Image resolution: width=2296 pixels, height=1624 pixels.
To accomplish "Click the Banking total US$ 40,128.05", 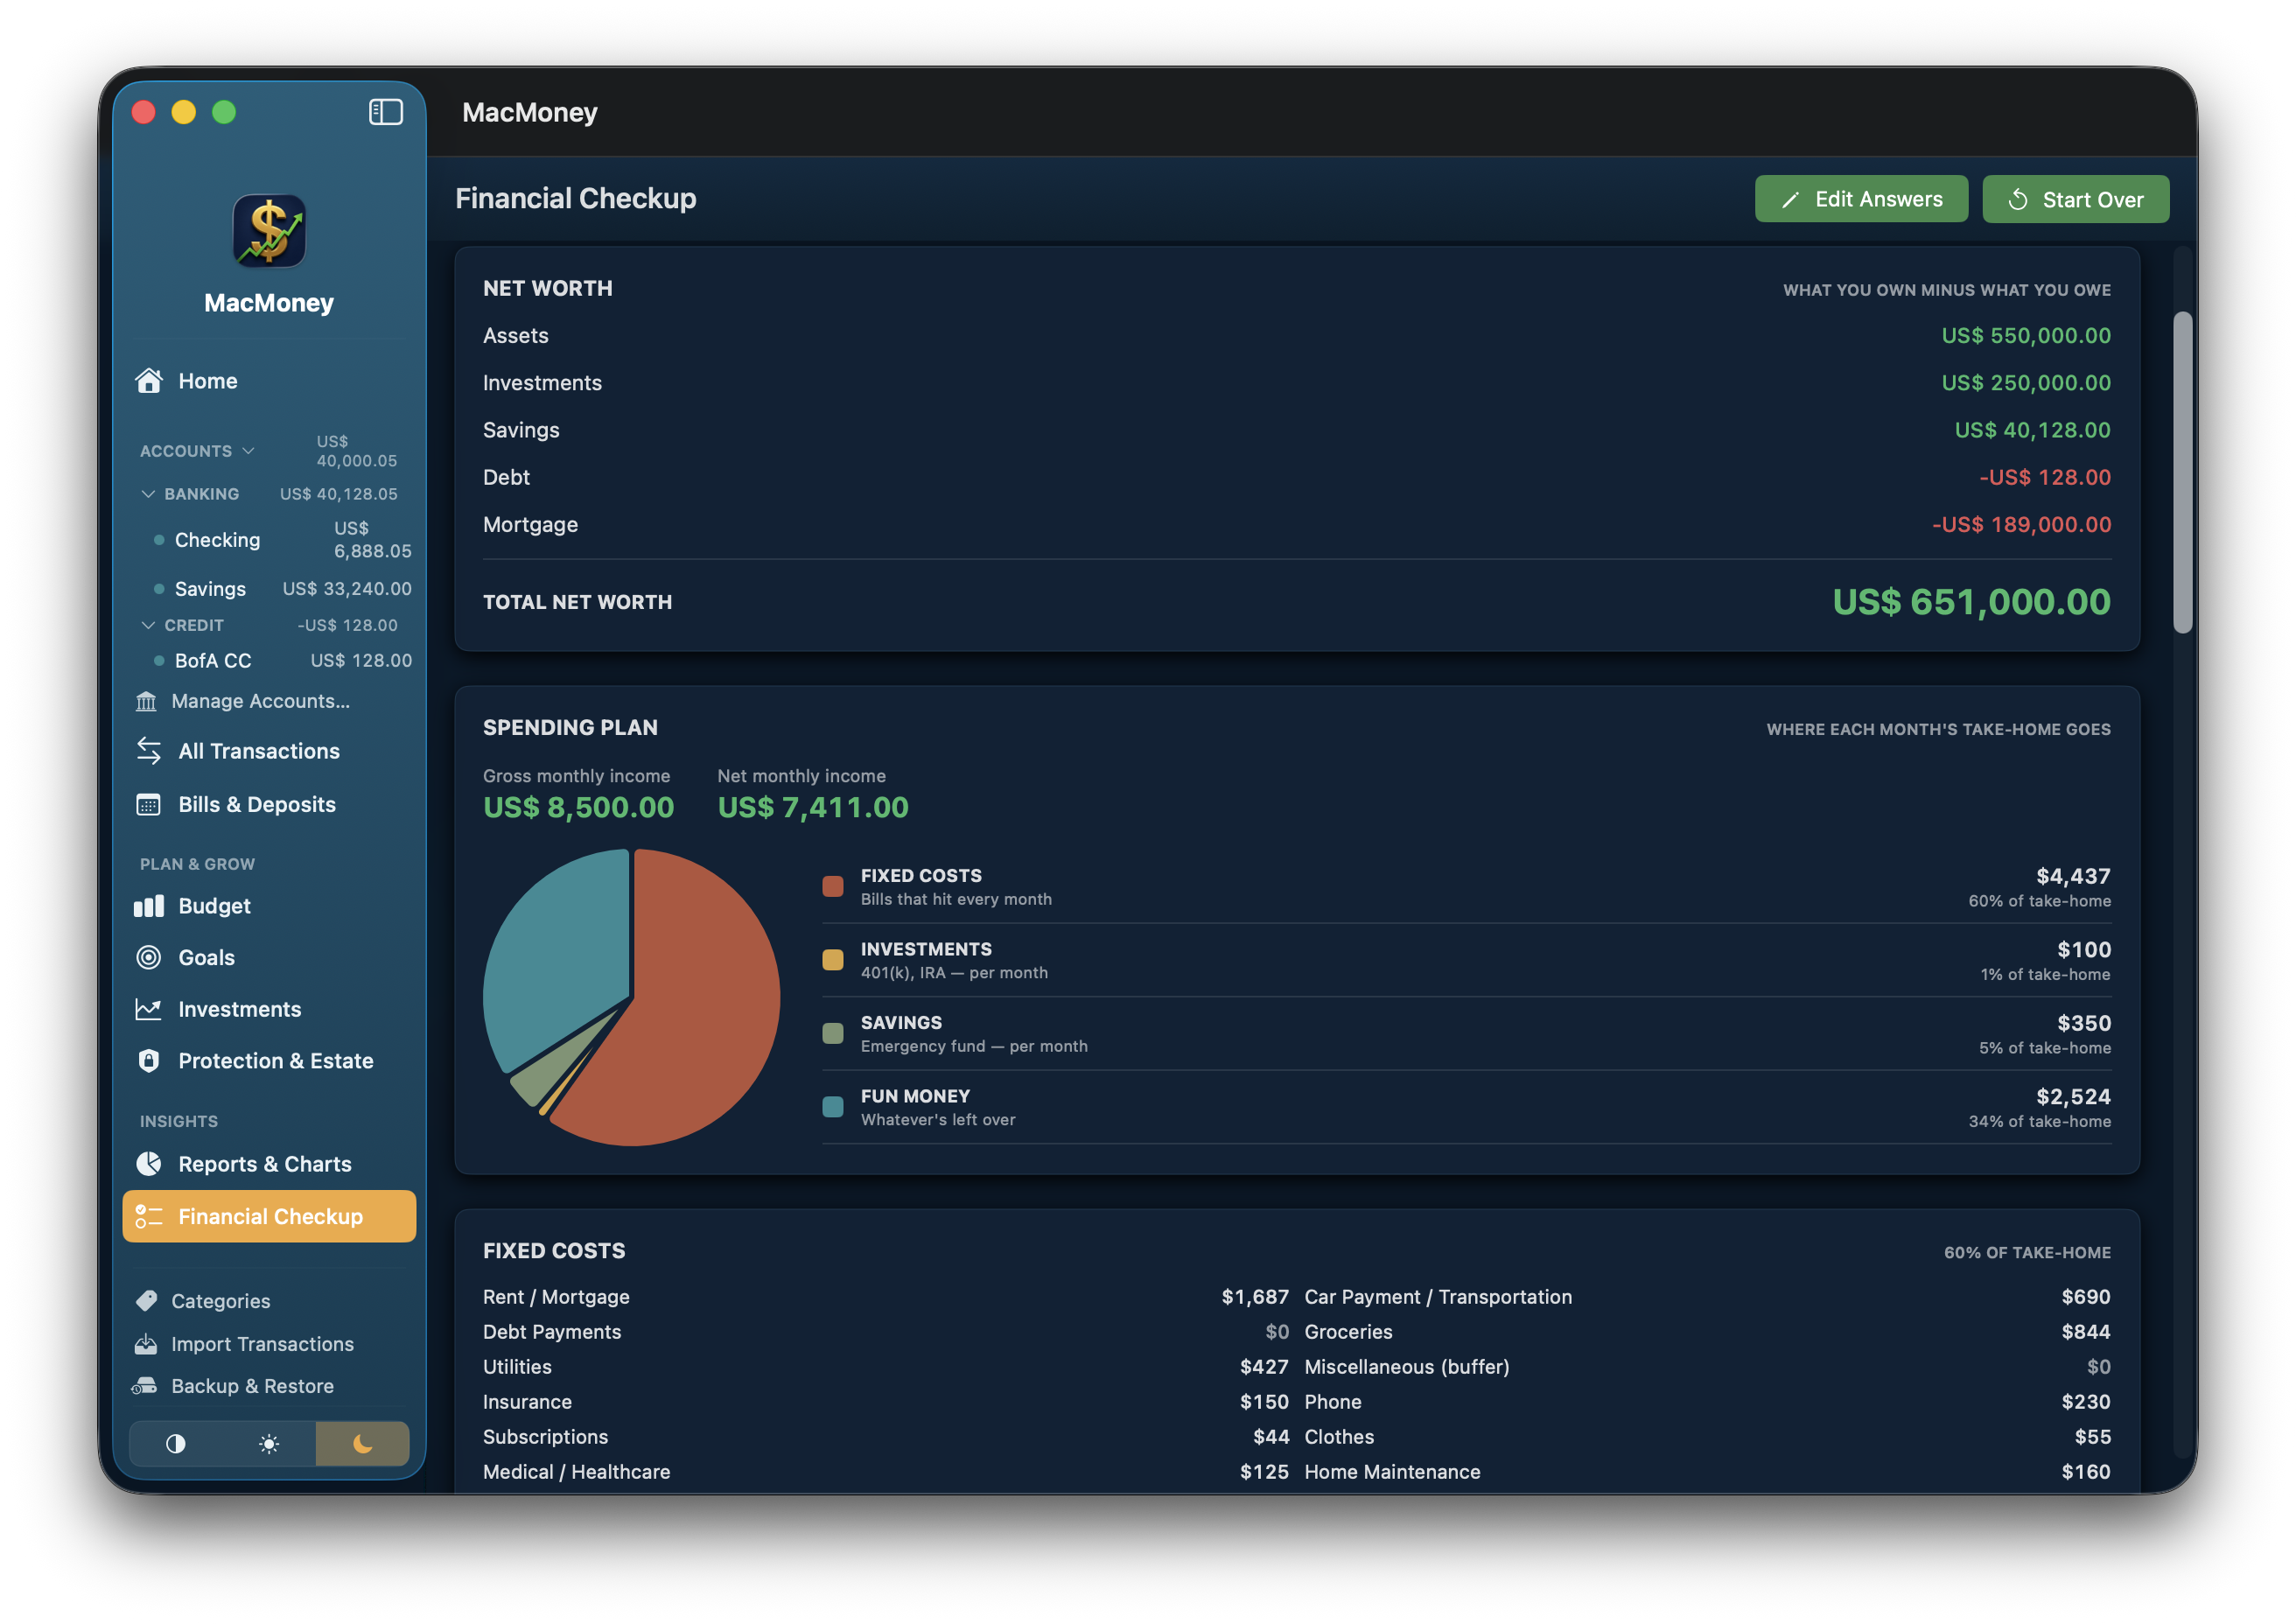I will [x=339, y=494].
